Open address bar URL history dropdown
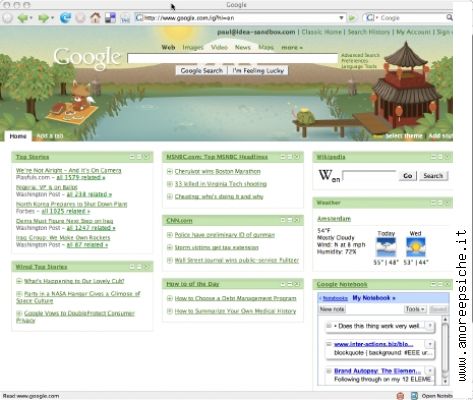Image resolution: width=473 pixels, height=400 pixels. click(341, 18)
